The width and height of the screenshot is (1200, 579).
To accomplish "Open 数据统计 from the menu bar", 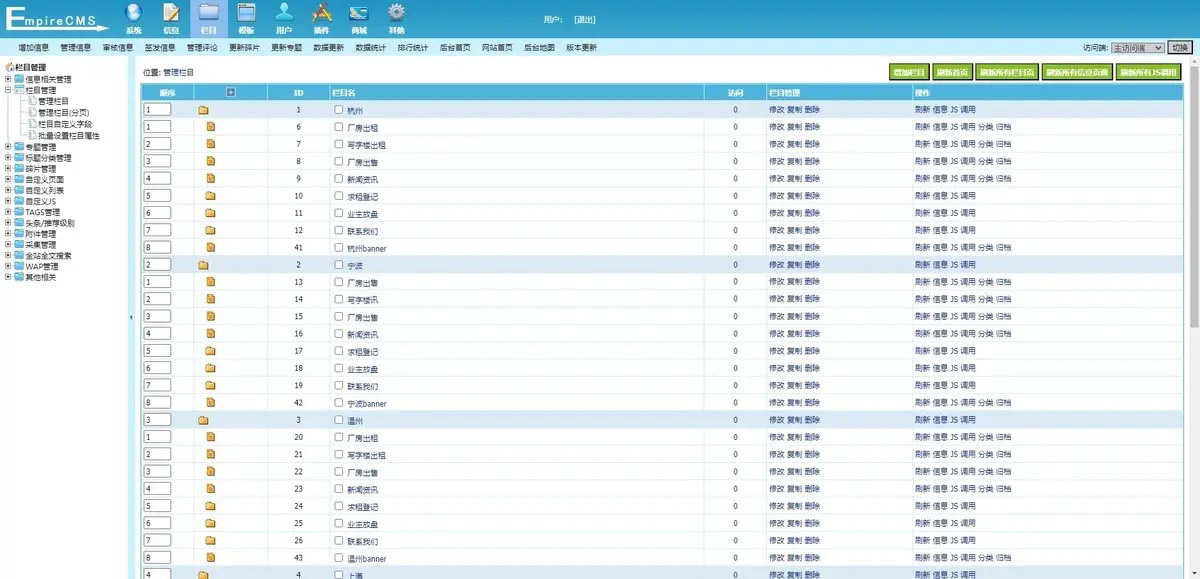I will [x=370, y=47].
